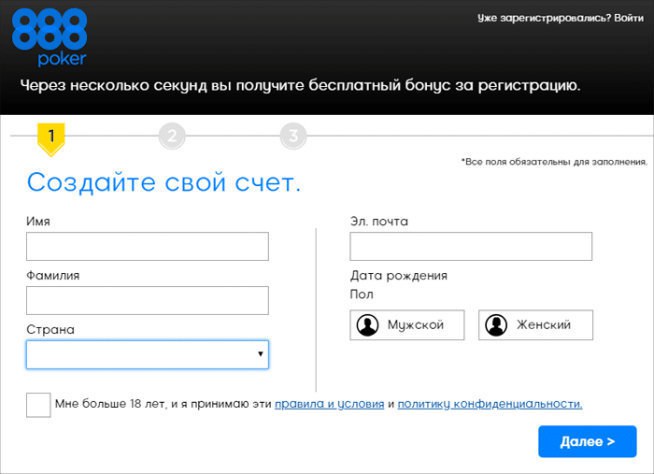Viewport: 654px width, 474px height.
Task: Tick the over-18 agreement checkbox
Action: [38, 405]
